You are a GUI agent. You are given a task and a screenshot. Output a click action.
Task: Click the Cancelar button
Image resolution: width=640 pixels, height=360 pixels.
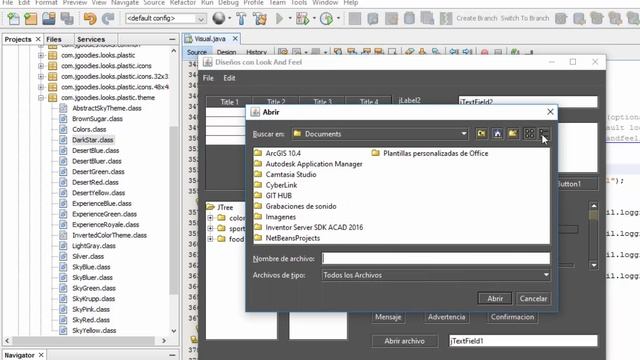(x=533, y=298)
